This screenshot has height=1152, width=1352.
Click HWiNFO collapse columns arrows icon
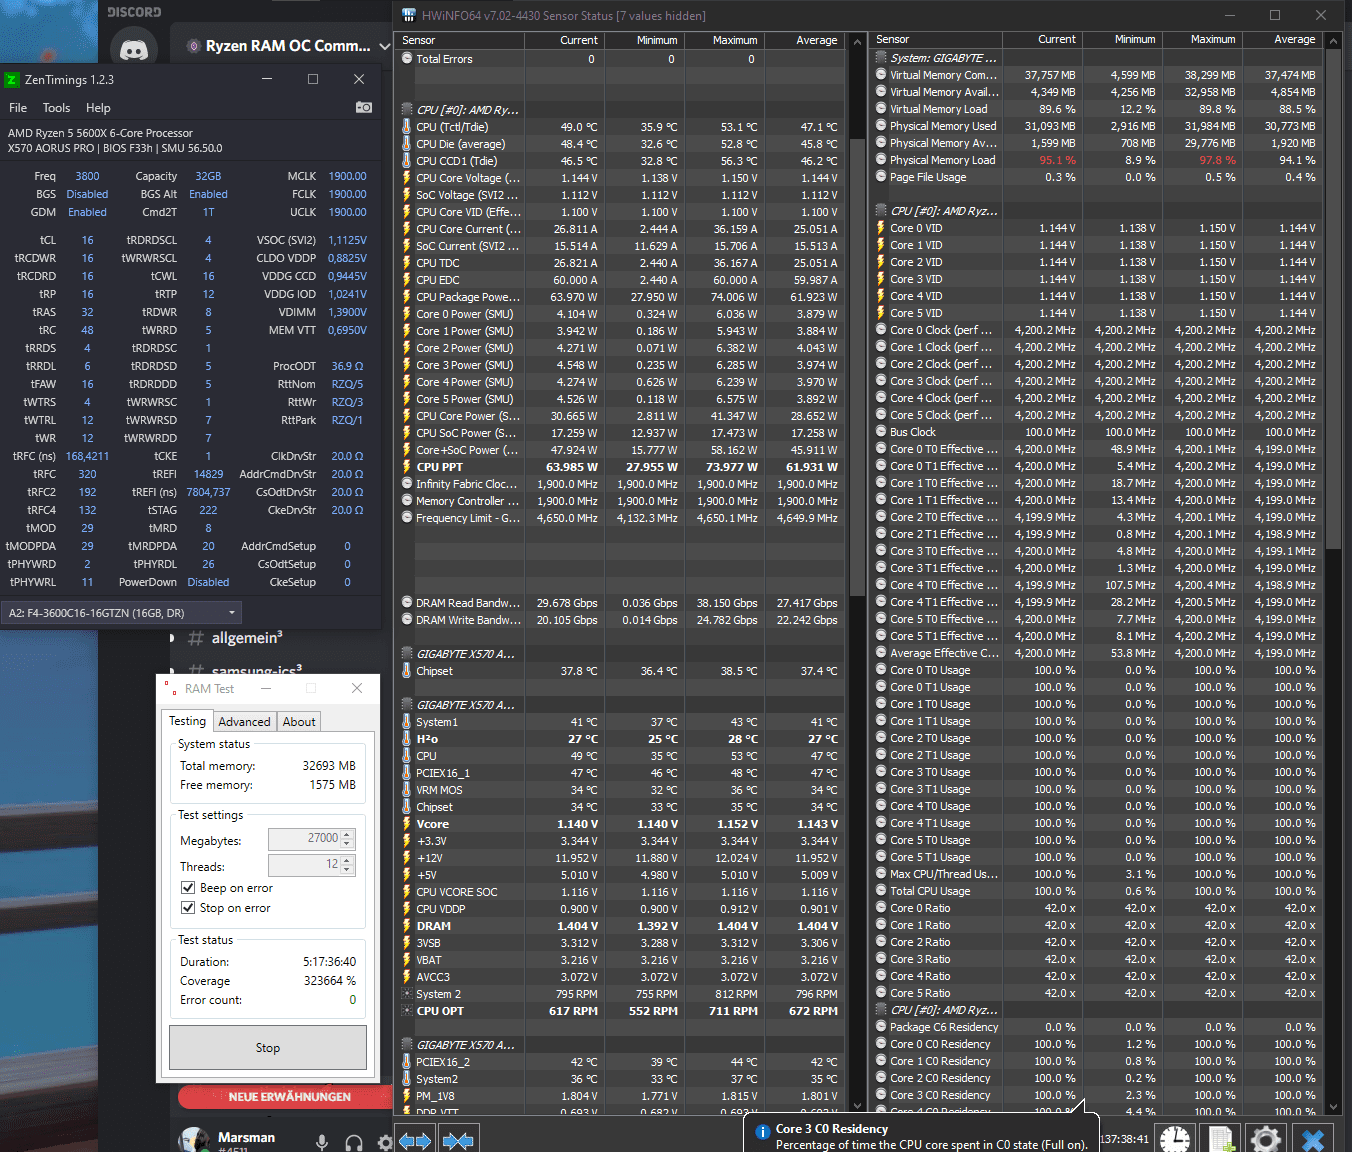[x=458, y=1140]
